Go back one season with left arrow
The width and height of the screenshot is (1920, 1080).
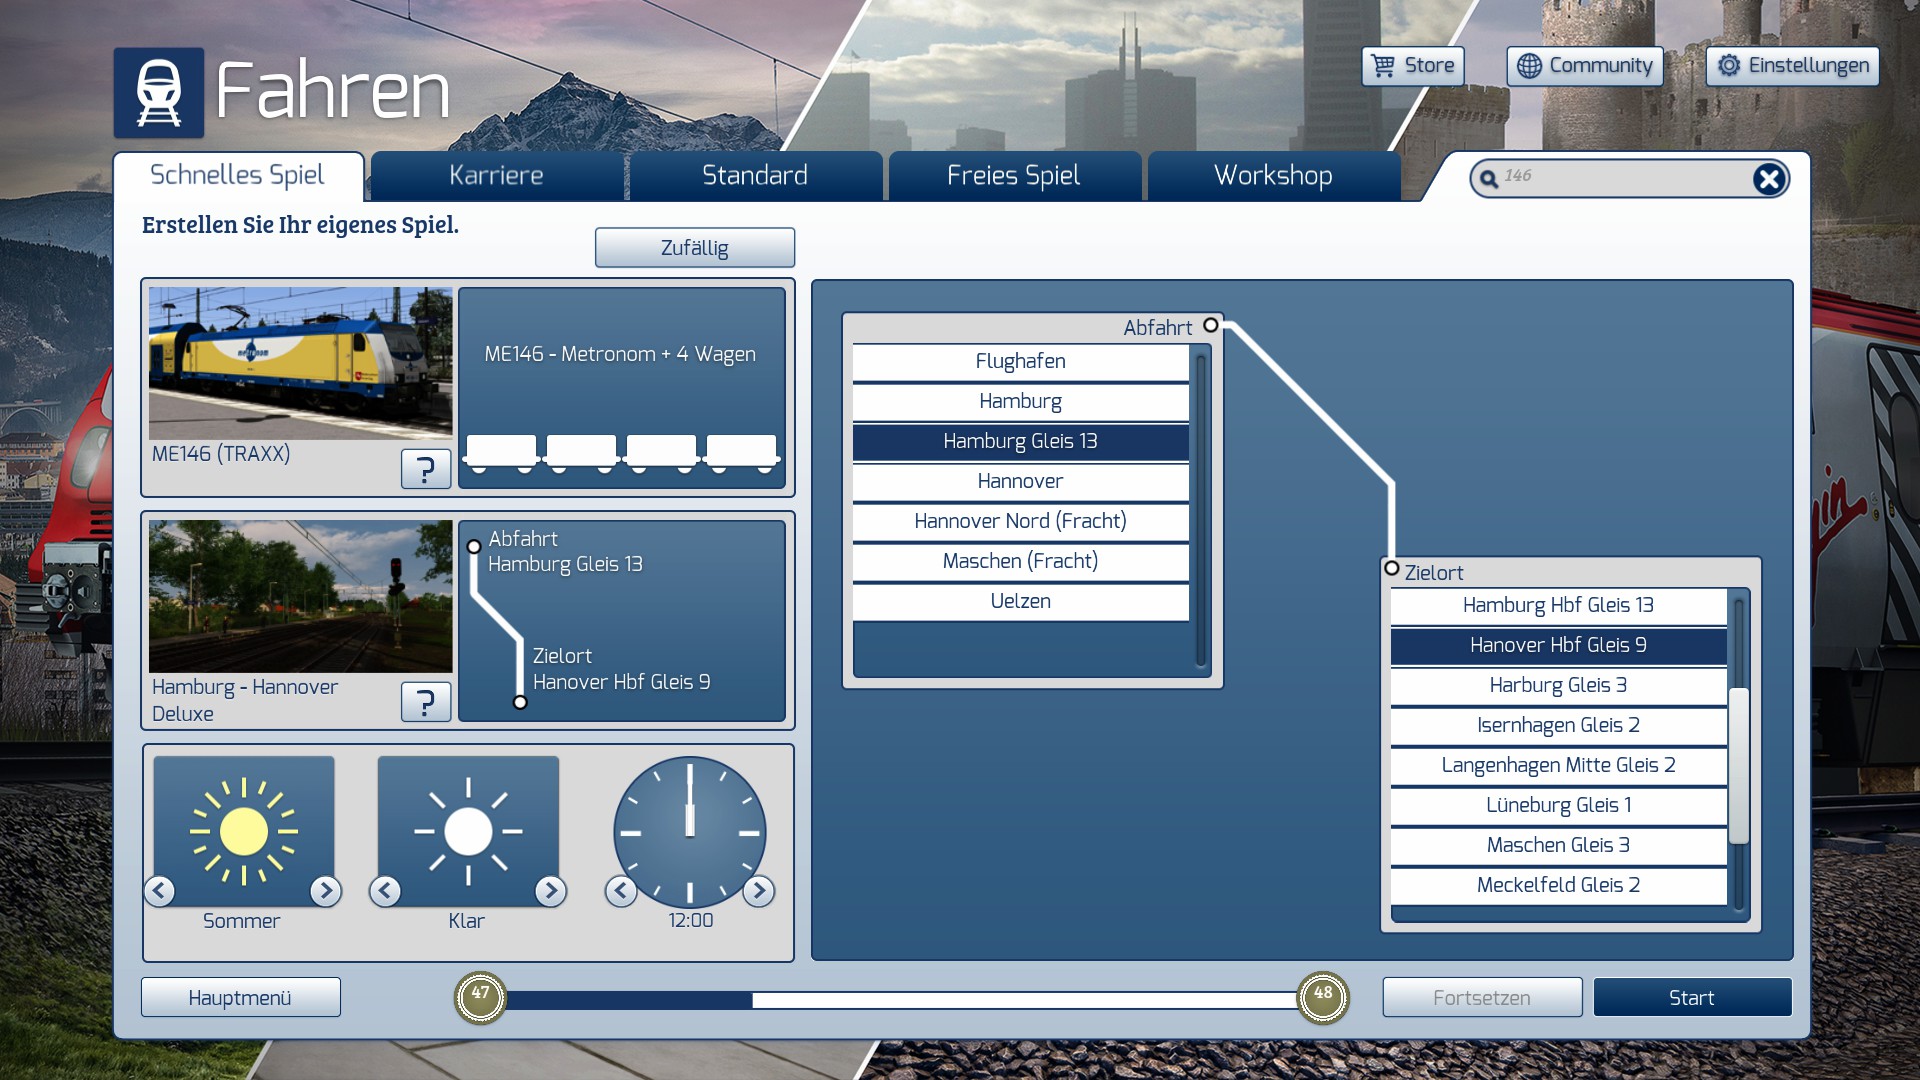[x=160, y=891]
